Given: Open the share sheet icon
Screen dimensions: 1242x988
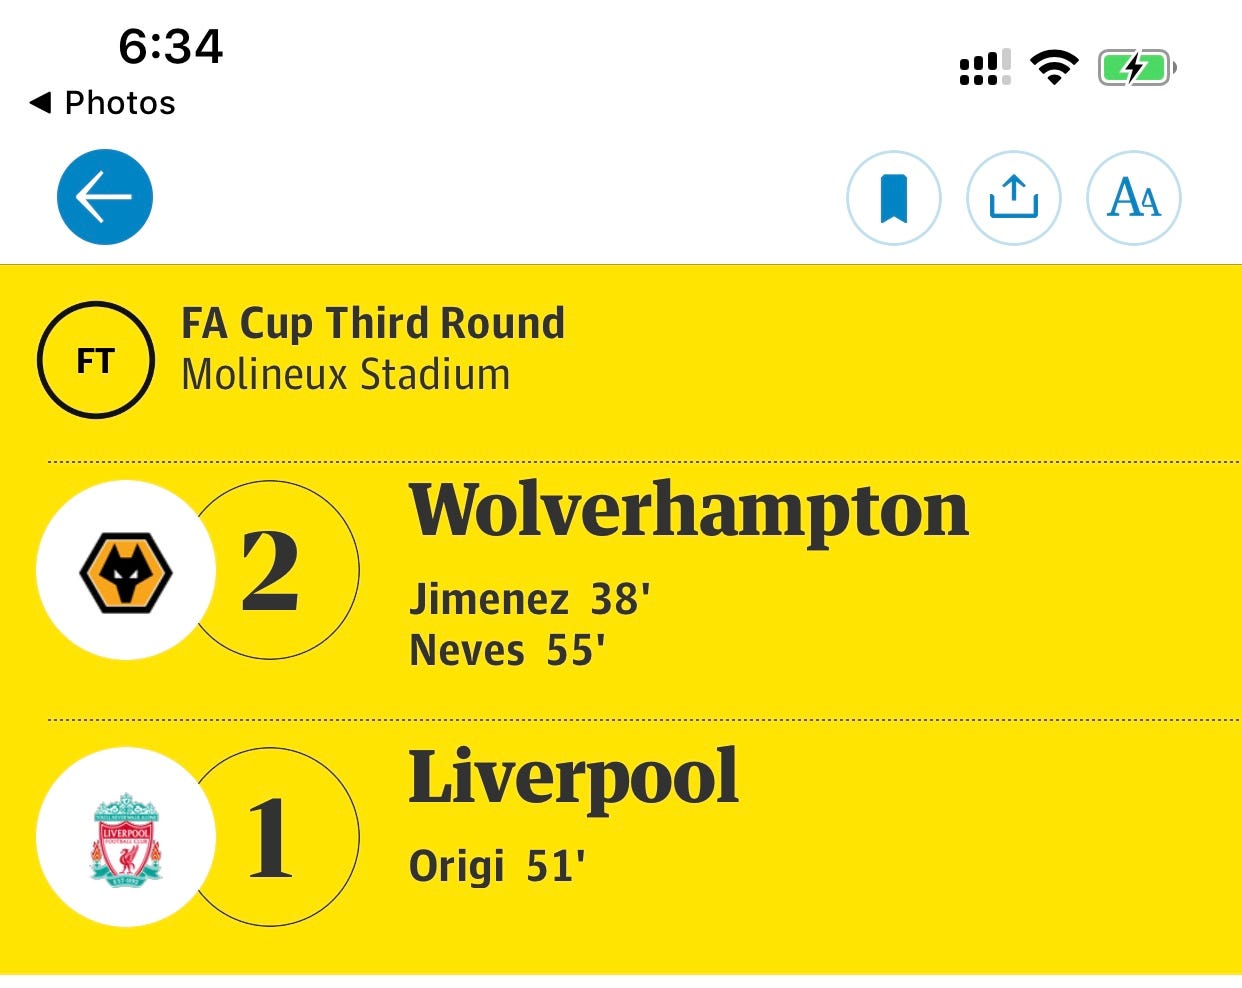Looking at the screenshot, I should coord(1014,198).
